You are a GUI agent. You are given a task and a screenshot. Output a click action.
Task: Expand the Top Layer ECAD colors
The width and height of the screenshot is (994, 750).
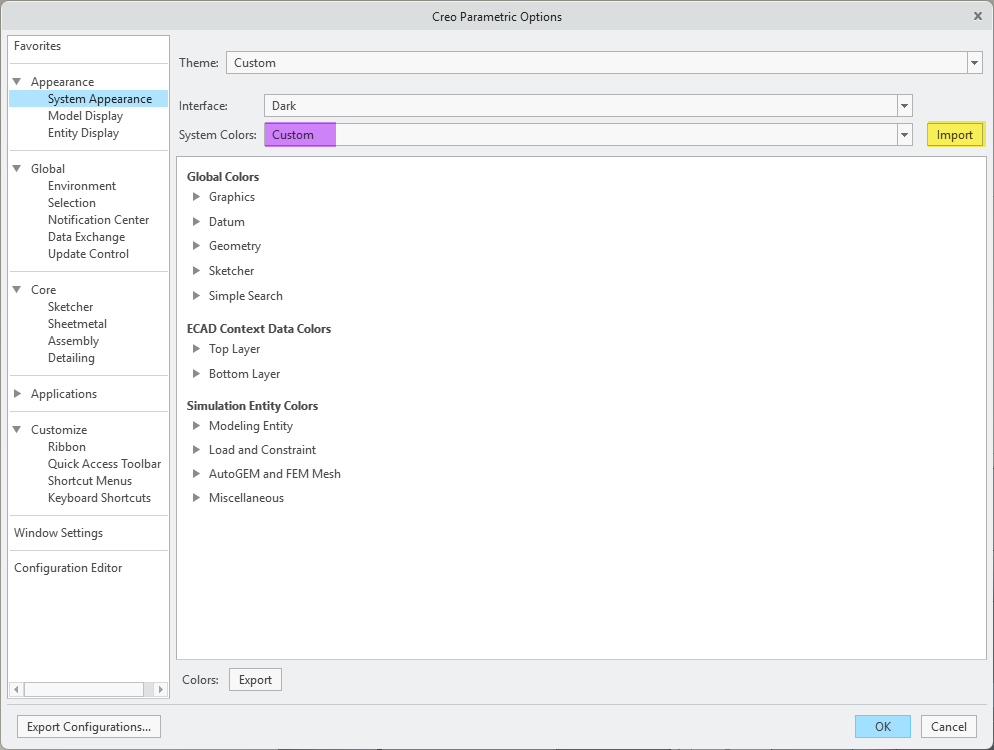click(x=196, y=349)
